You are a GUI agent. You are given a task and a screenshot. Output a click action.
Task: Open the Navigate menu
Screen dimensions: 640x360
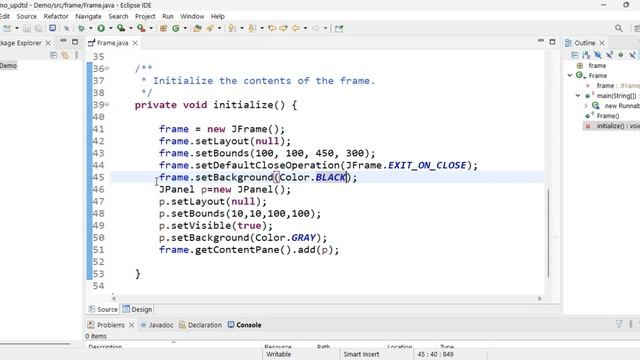pyautogui.click(x=88, y=16)
